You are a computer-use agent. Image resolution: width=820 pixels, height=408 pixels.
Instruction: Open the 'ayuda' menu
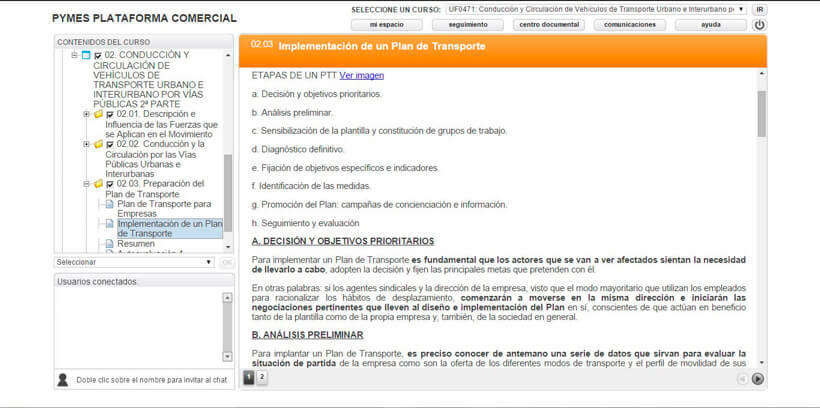tap(711, 25)
